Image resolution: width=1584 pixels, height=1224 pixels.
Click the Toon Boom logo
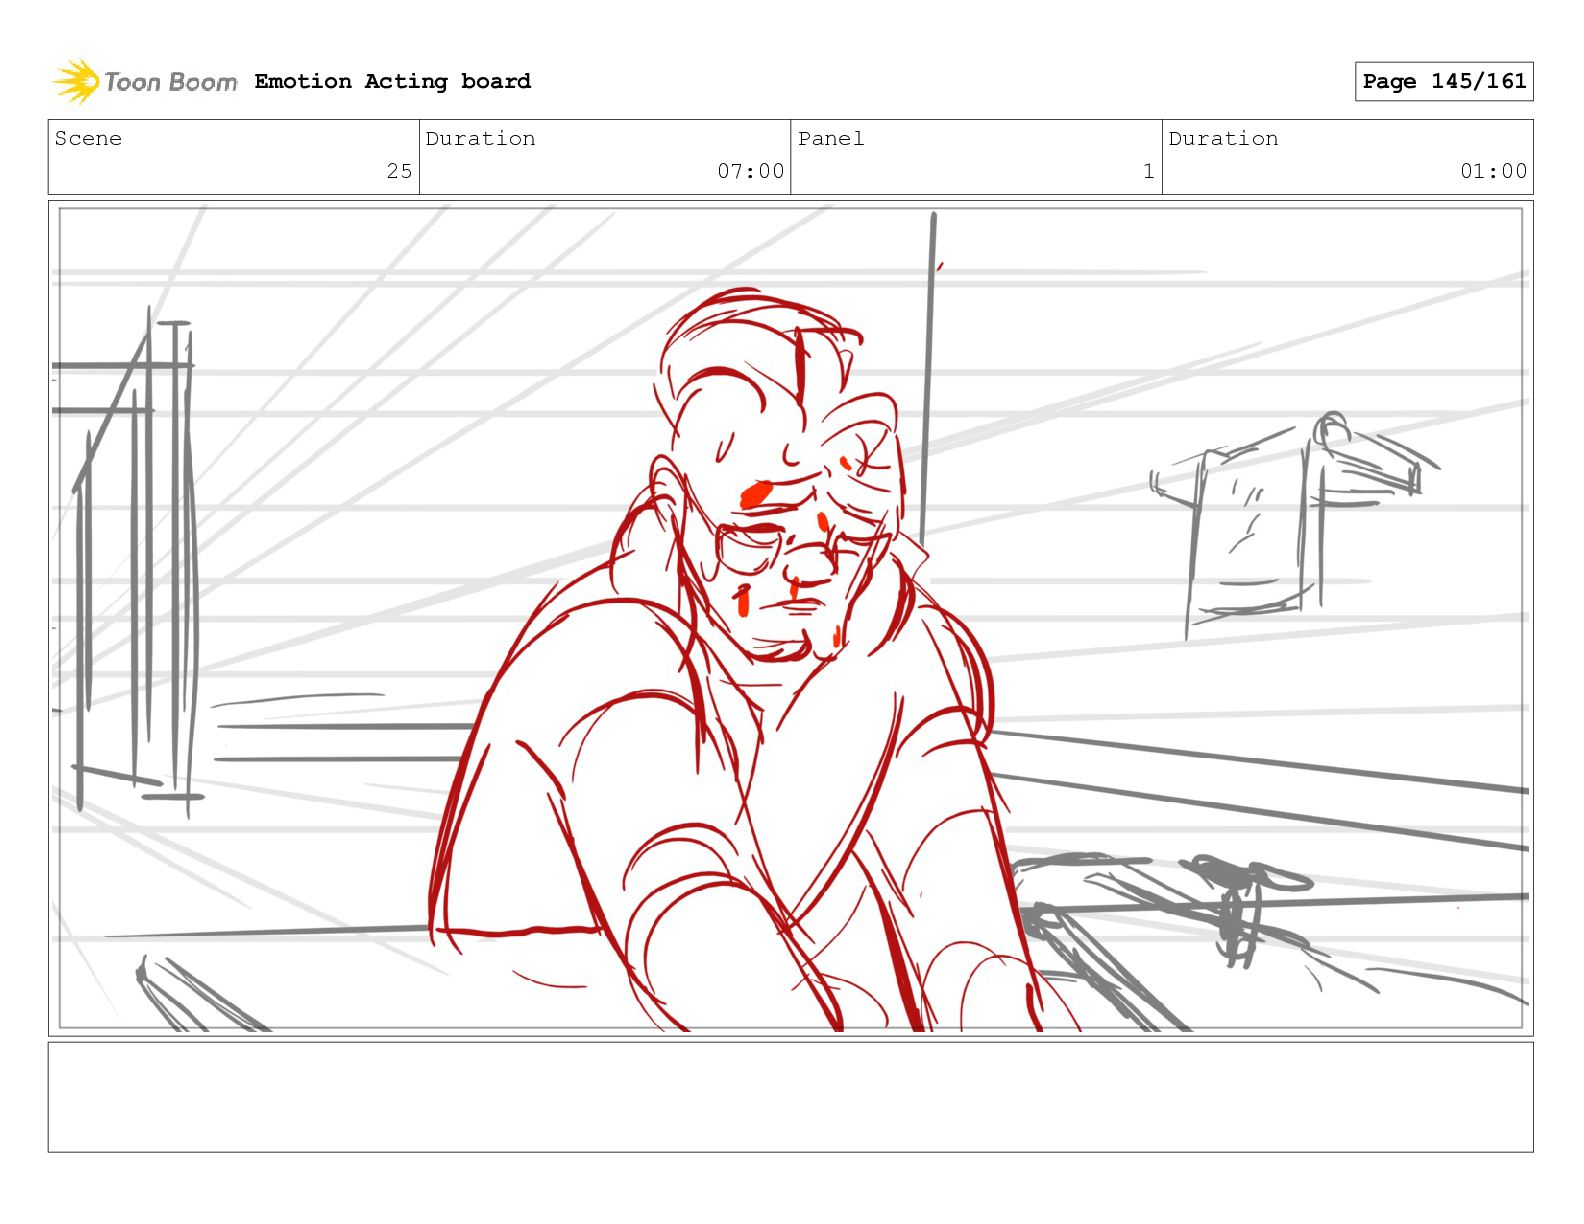(x=145, y=81)
